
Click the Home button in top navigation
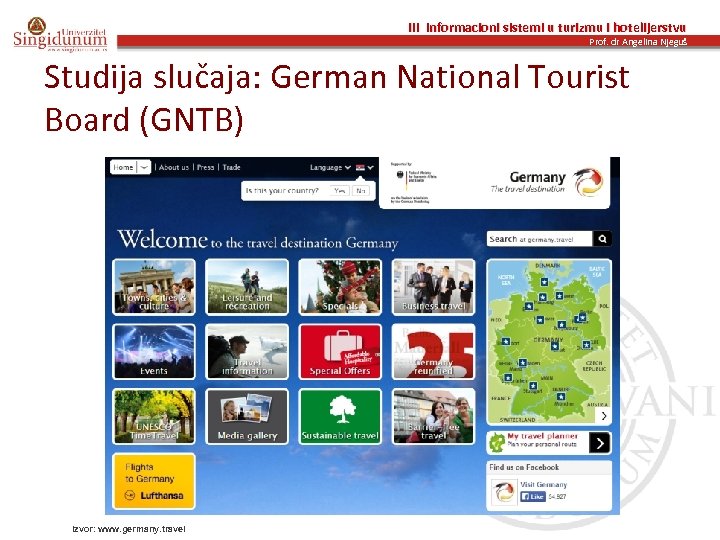123,167
